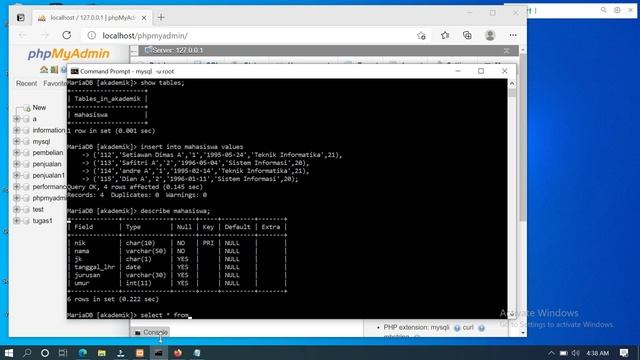
Task: Click the site information icon in address bar
Action: tap(92, 36)
